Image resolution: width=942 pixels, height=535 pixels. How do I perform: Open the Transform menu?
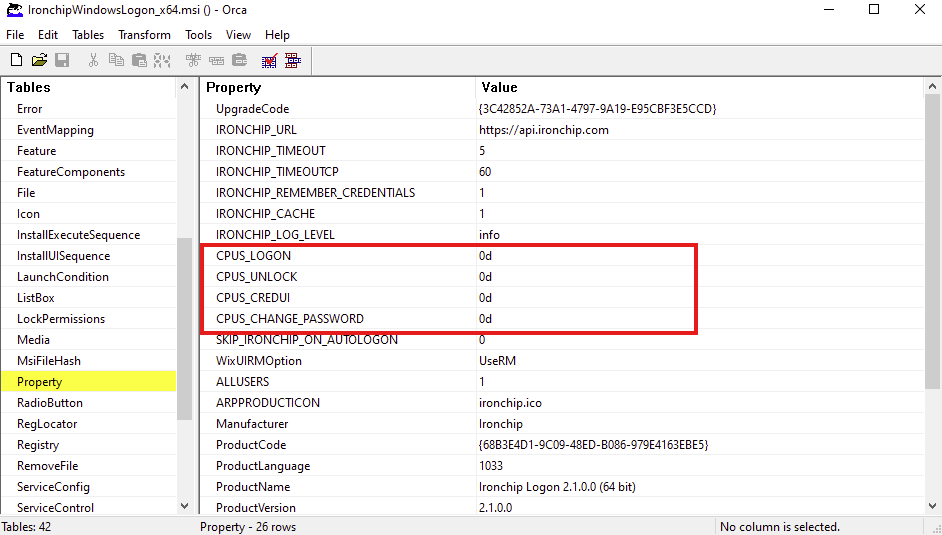pos(144,35)
